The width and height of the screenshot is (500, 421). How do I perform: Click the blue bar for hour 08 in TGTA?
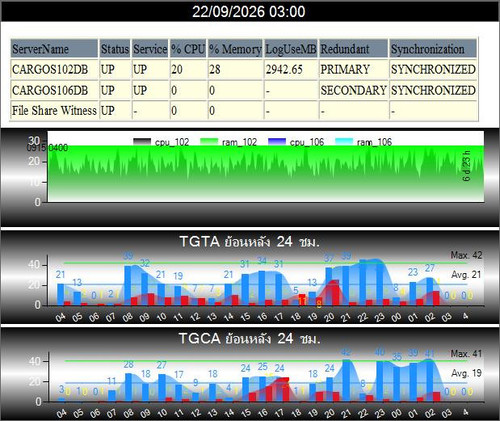pos(128,285)
